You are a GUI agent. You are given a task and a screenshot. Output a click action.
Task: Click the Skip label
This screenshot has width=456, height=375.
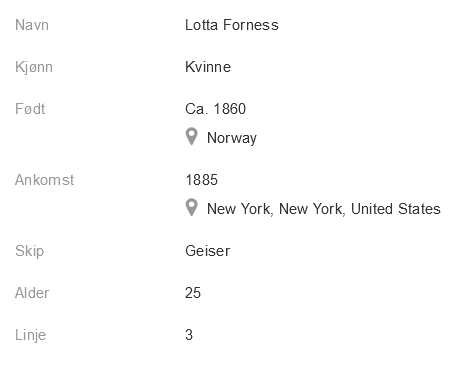tap(29, 251)
